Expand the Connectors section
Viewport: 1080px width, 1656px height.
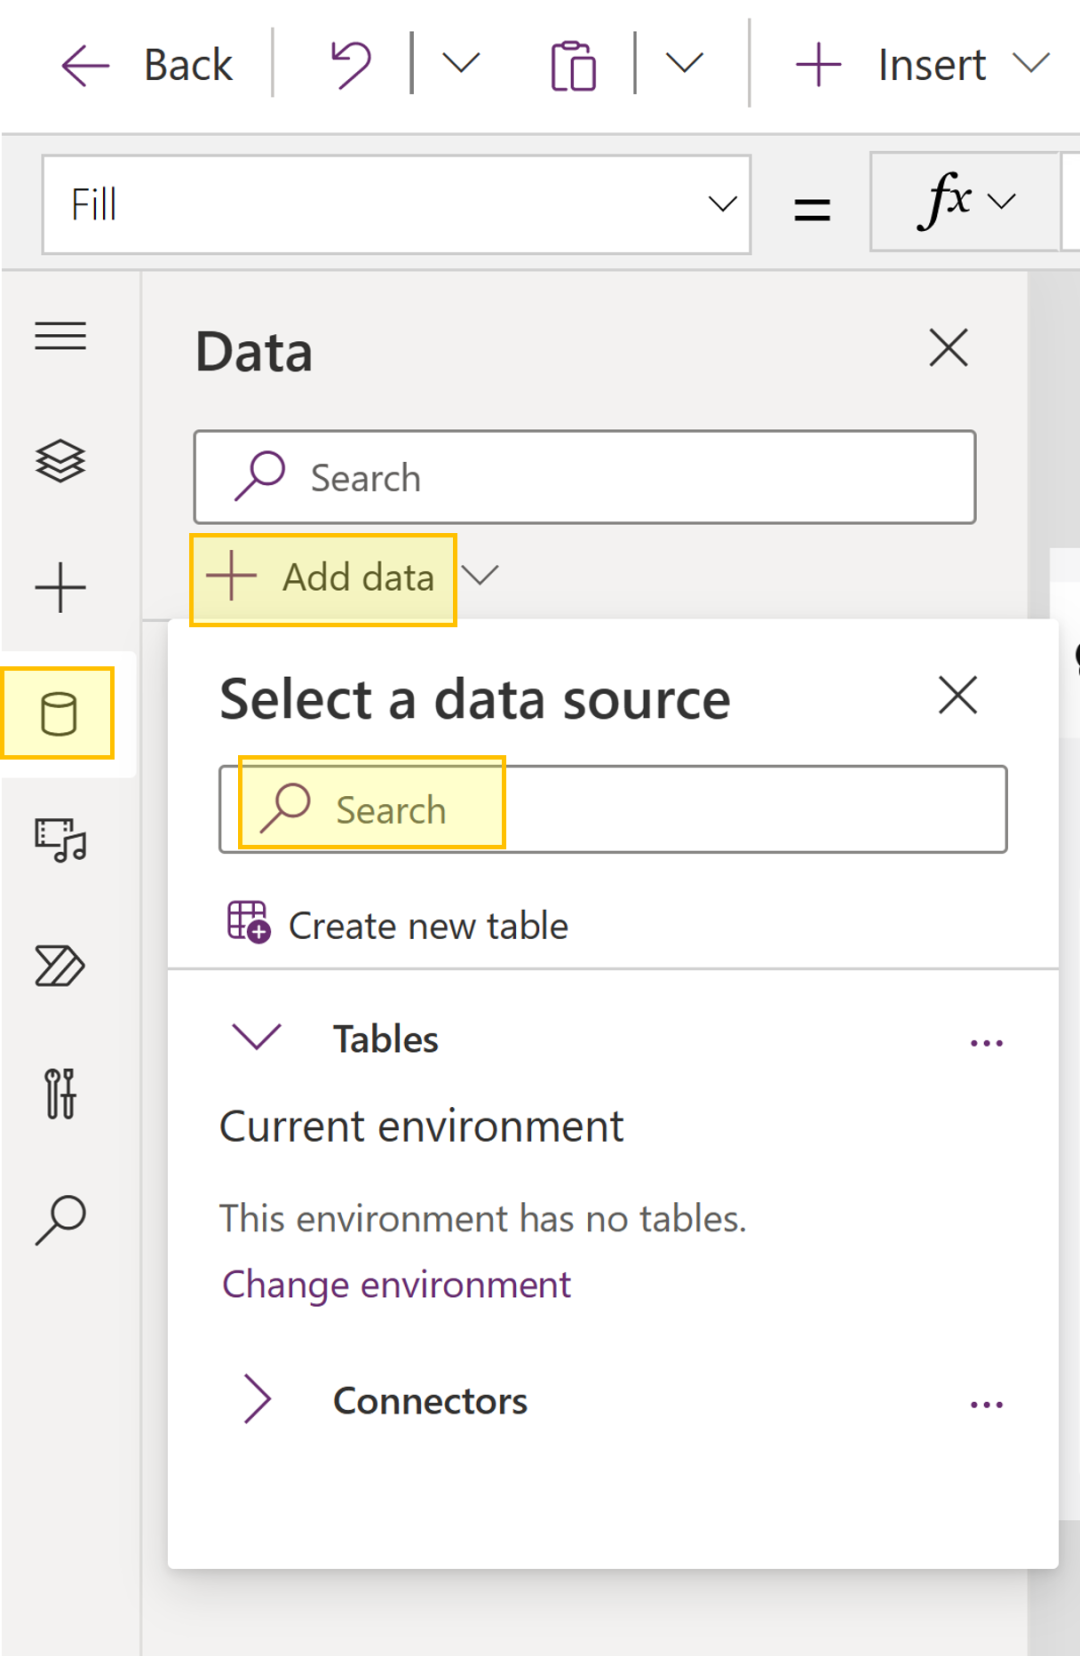pos(257,1399)
